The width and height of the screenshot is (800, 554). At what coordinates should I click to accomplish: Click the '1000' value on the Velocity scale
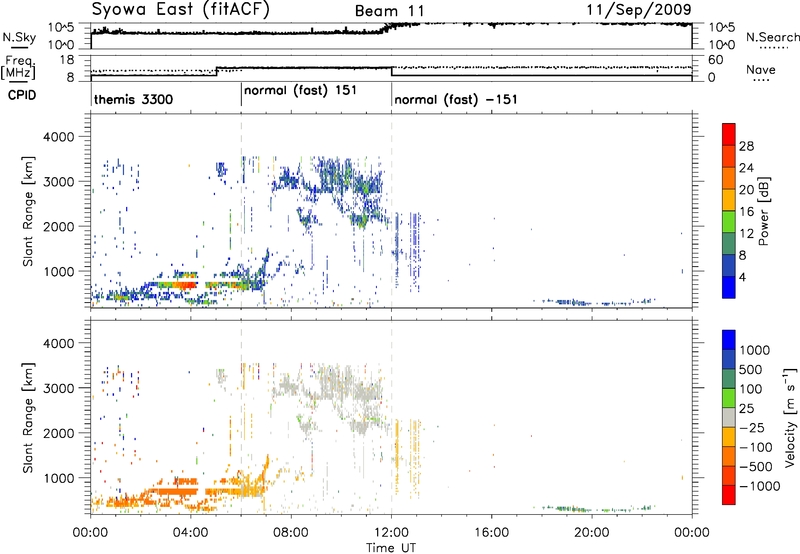pyautogui.click(x=754, y=350)
